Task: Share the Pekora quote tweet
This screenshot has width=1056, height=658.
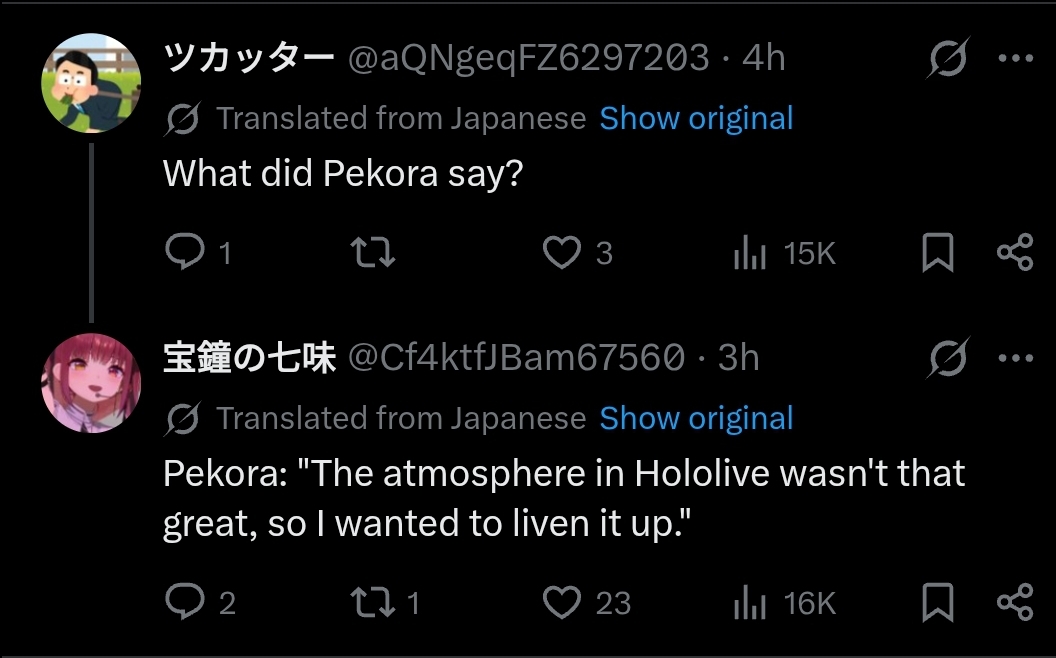Action: coord(1014,602)
